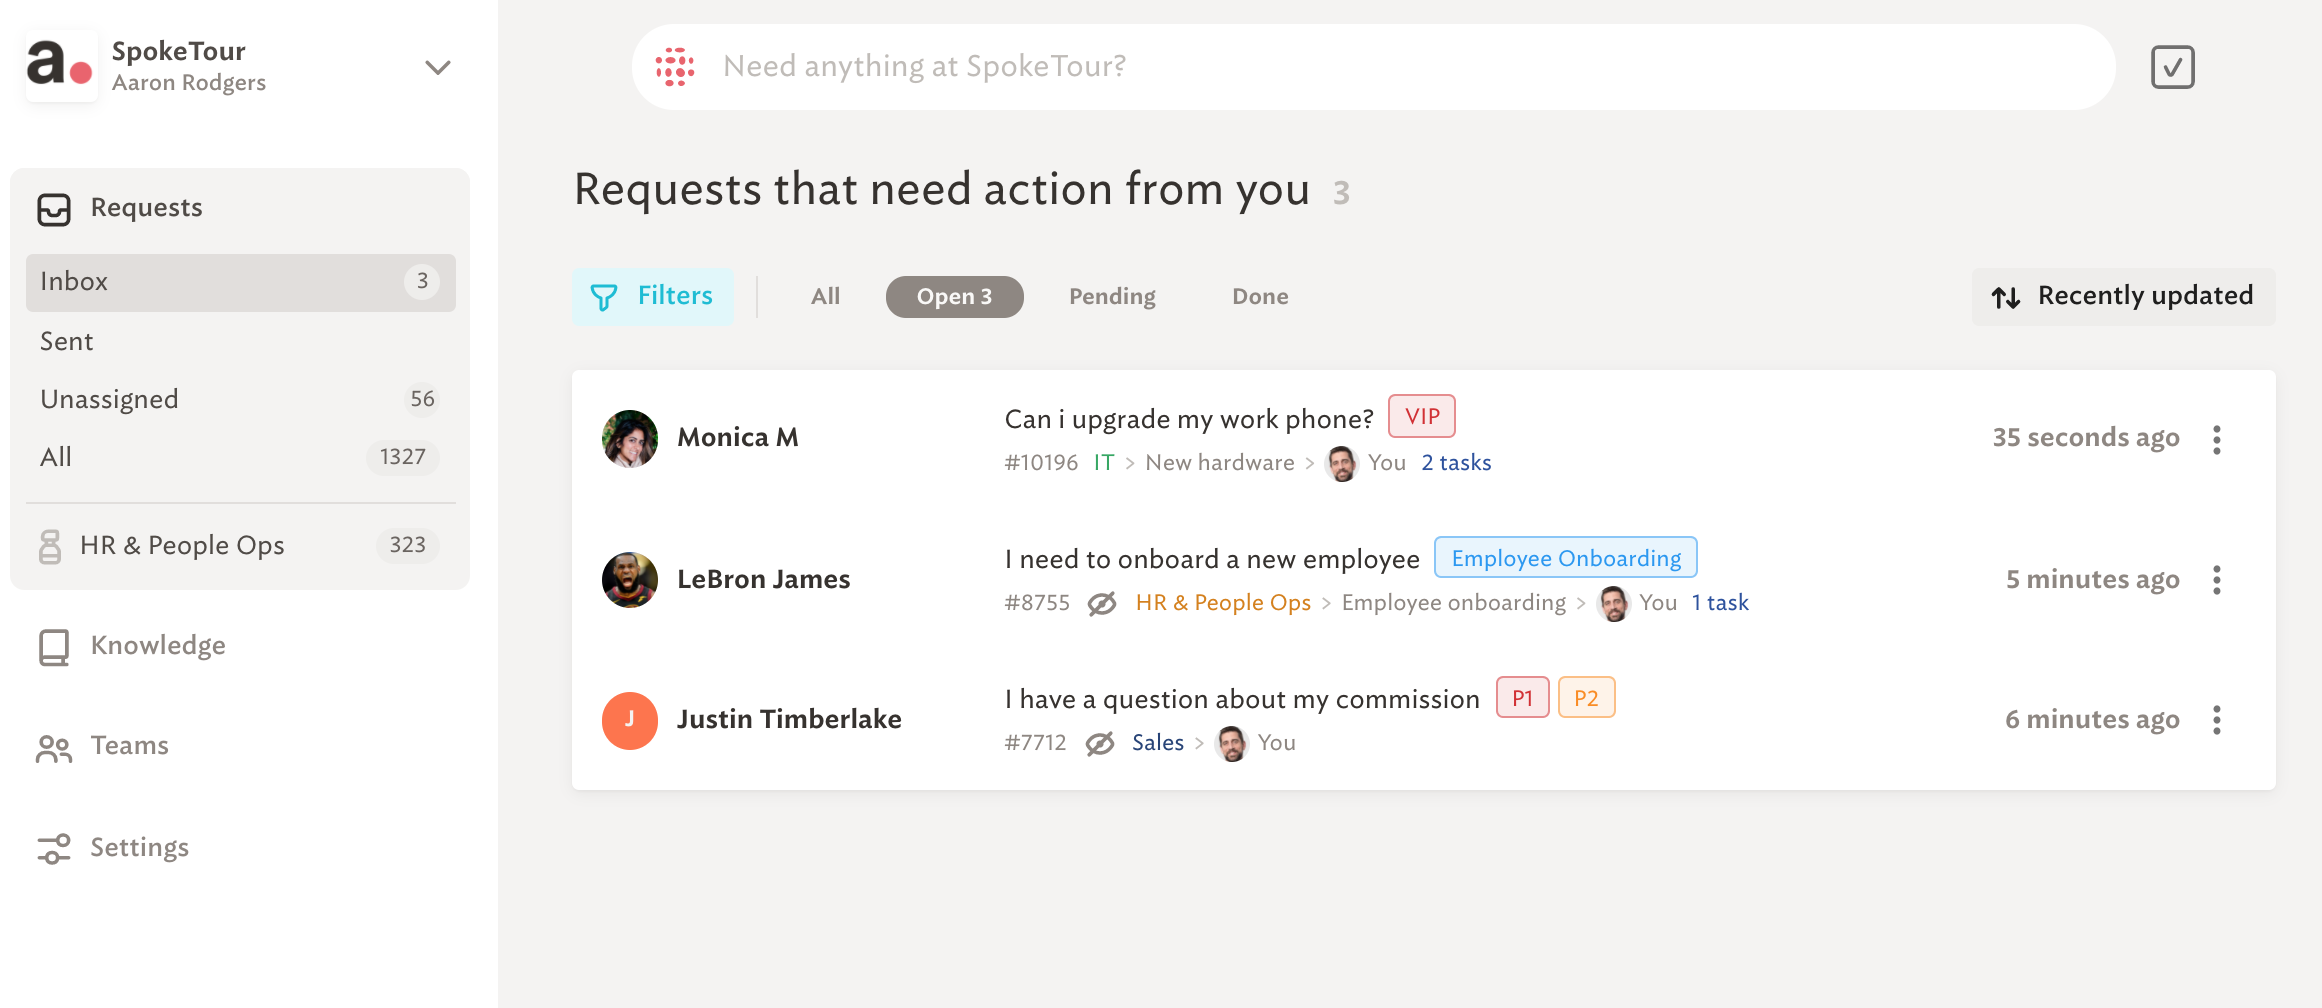This screenshot has height=1008, width=2322.
Task: Open Teams via its people icon
Action: (54, 748)
